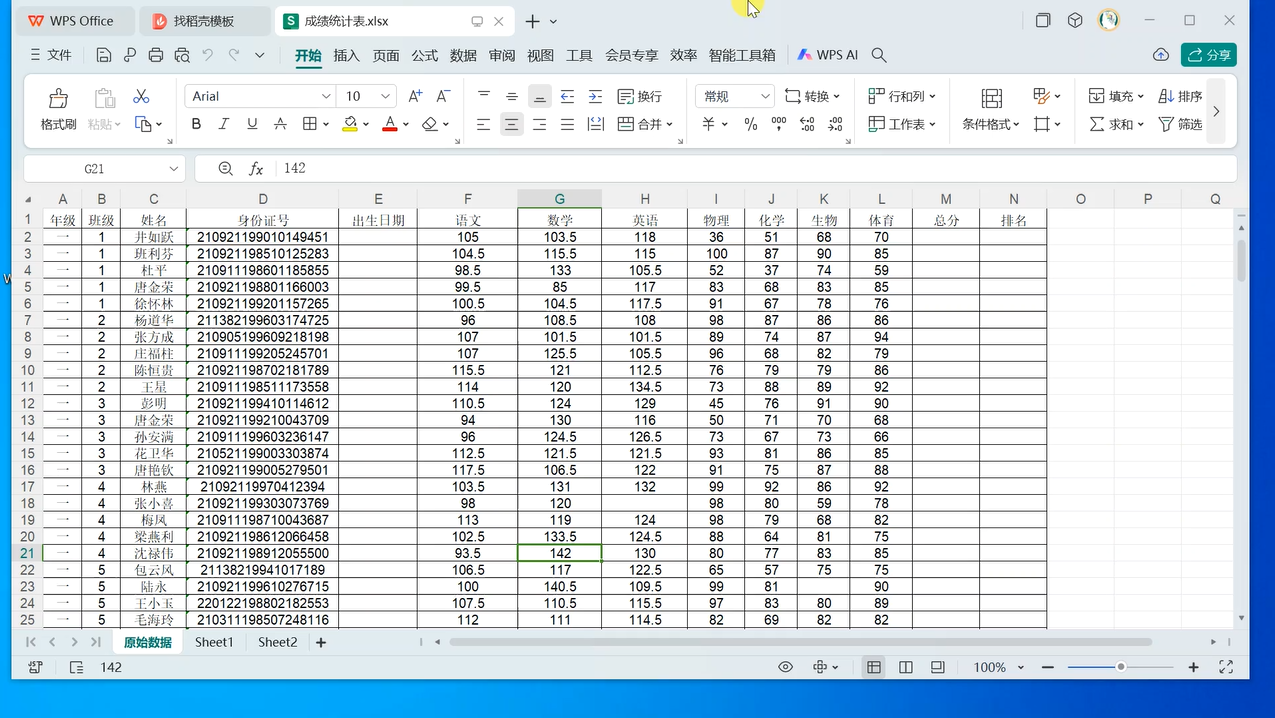Image resolution: width=1275 pixels, height=718 pixels.
Task: Switch to the Sheet1 worksheet tab
Action: [x=214, y=642]
